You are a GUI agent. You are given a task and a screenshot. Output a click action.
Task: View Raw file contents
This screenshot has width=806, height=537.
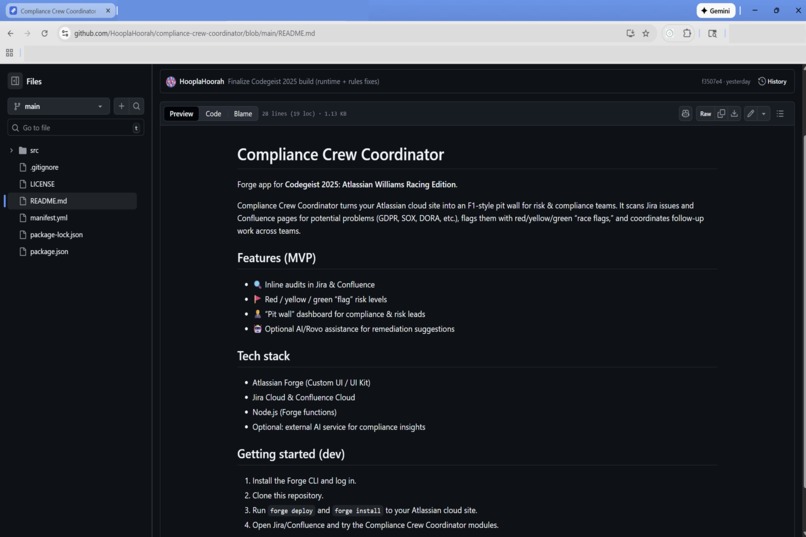pyautogui.click(x=705, y=114)
